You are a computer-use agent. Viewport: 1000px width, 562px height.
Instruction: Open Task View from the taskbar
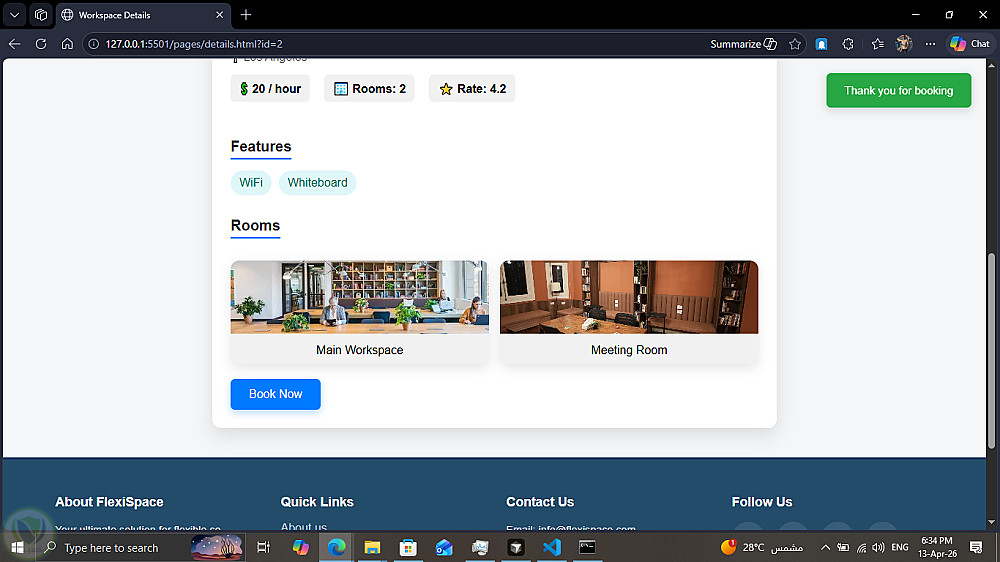pos(263,547)
